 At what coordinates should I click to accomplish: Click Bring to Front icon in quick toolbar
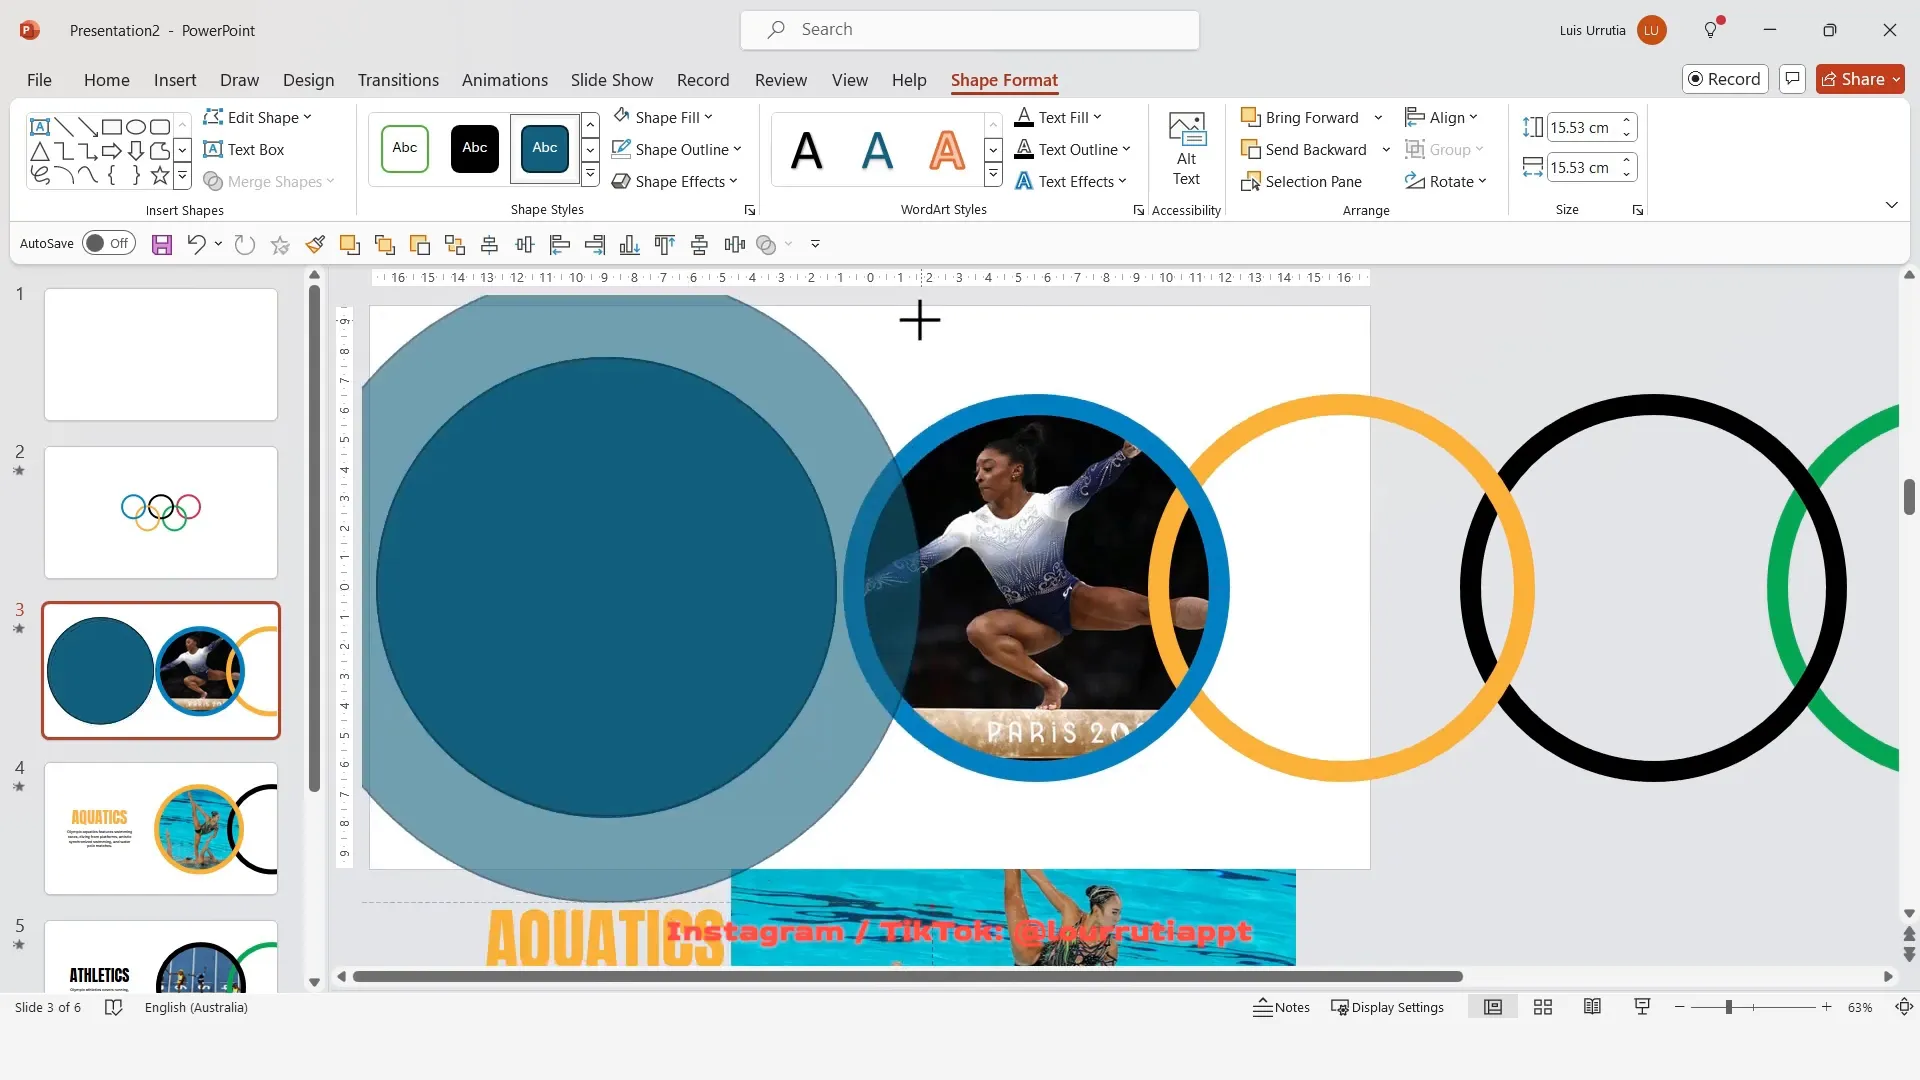tap(349, 244)
